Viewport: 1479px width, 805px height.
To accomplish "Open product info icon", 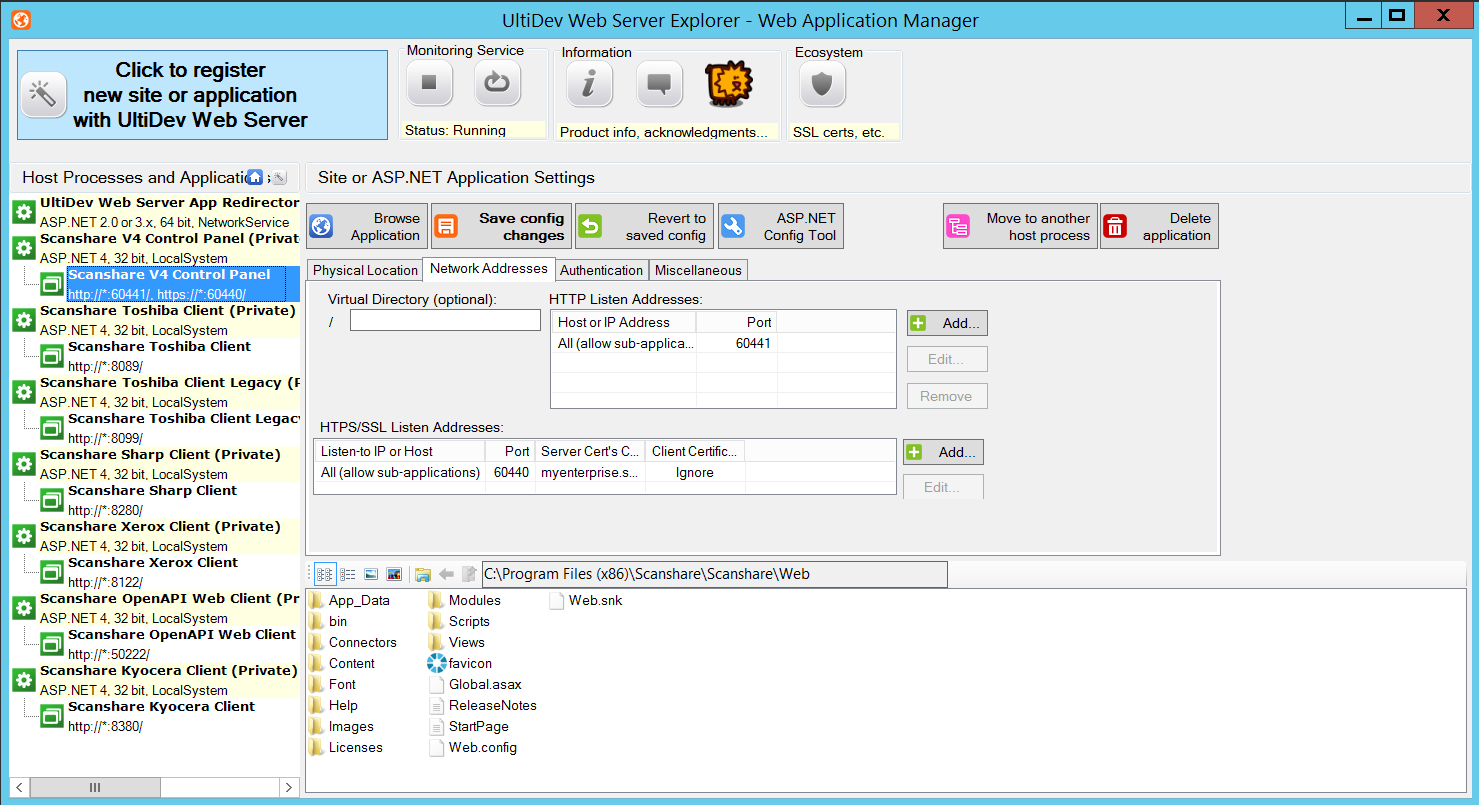I will (590, 84).
